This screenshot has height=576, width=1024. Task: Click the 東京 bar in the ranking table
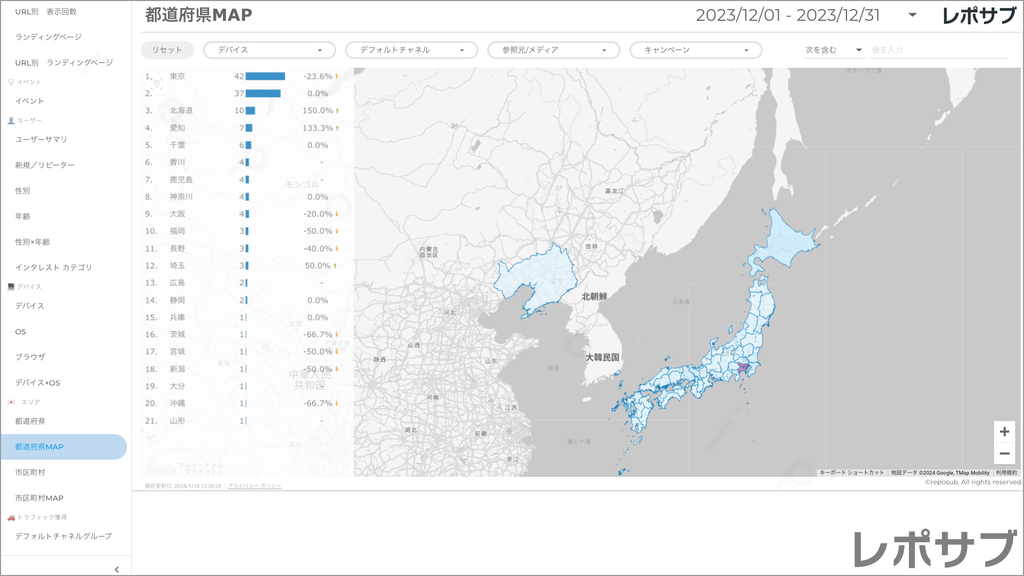[x=265, y=76]
